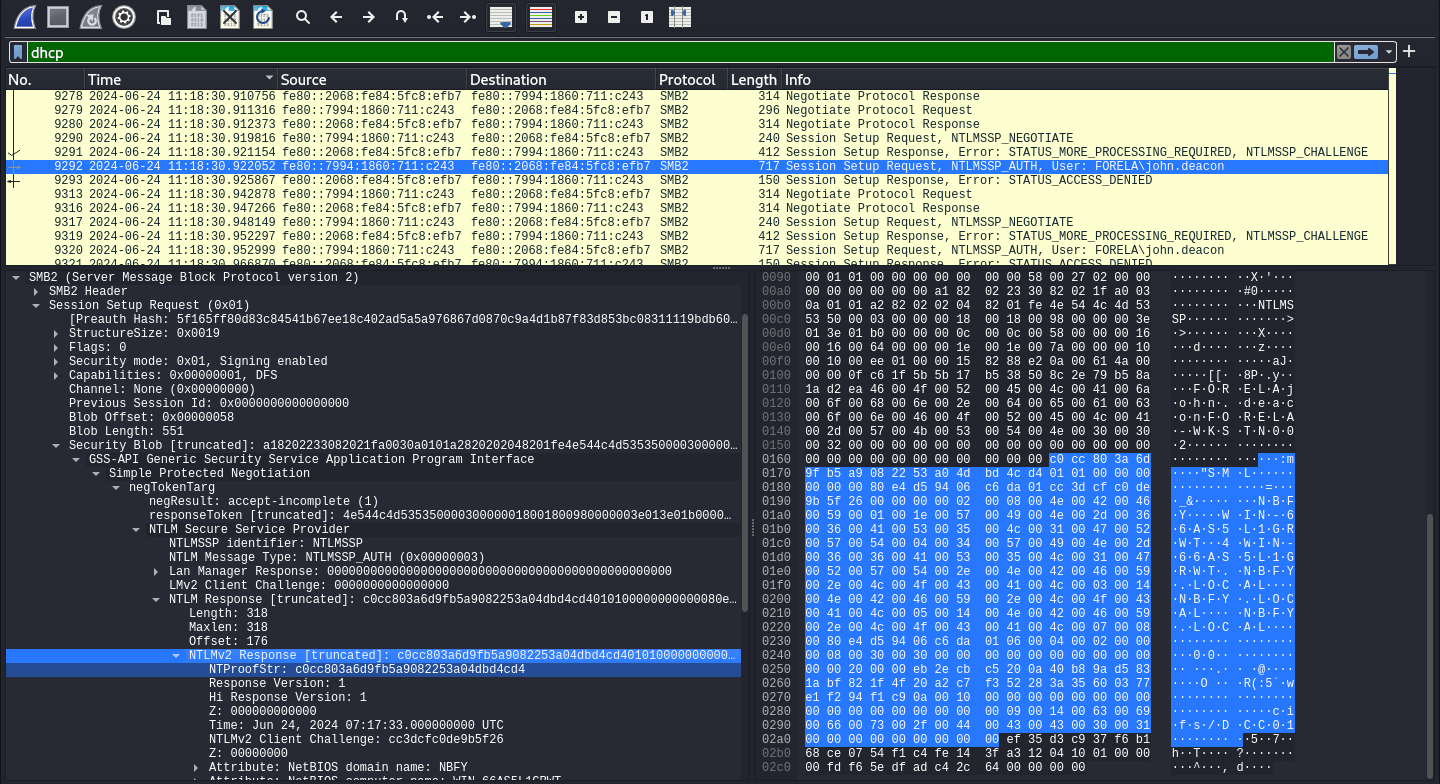
Task: Zoom out the main window text
Action: [614, 17]
